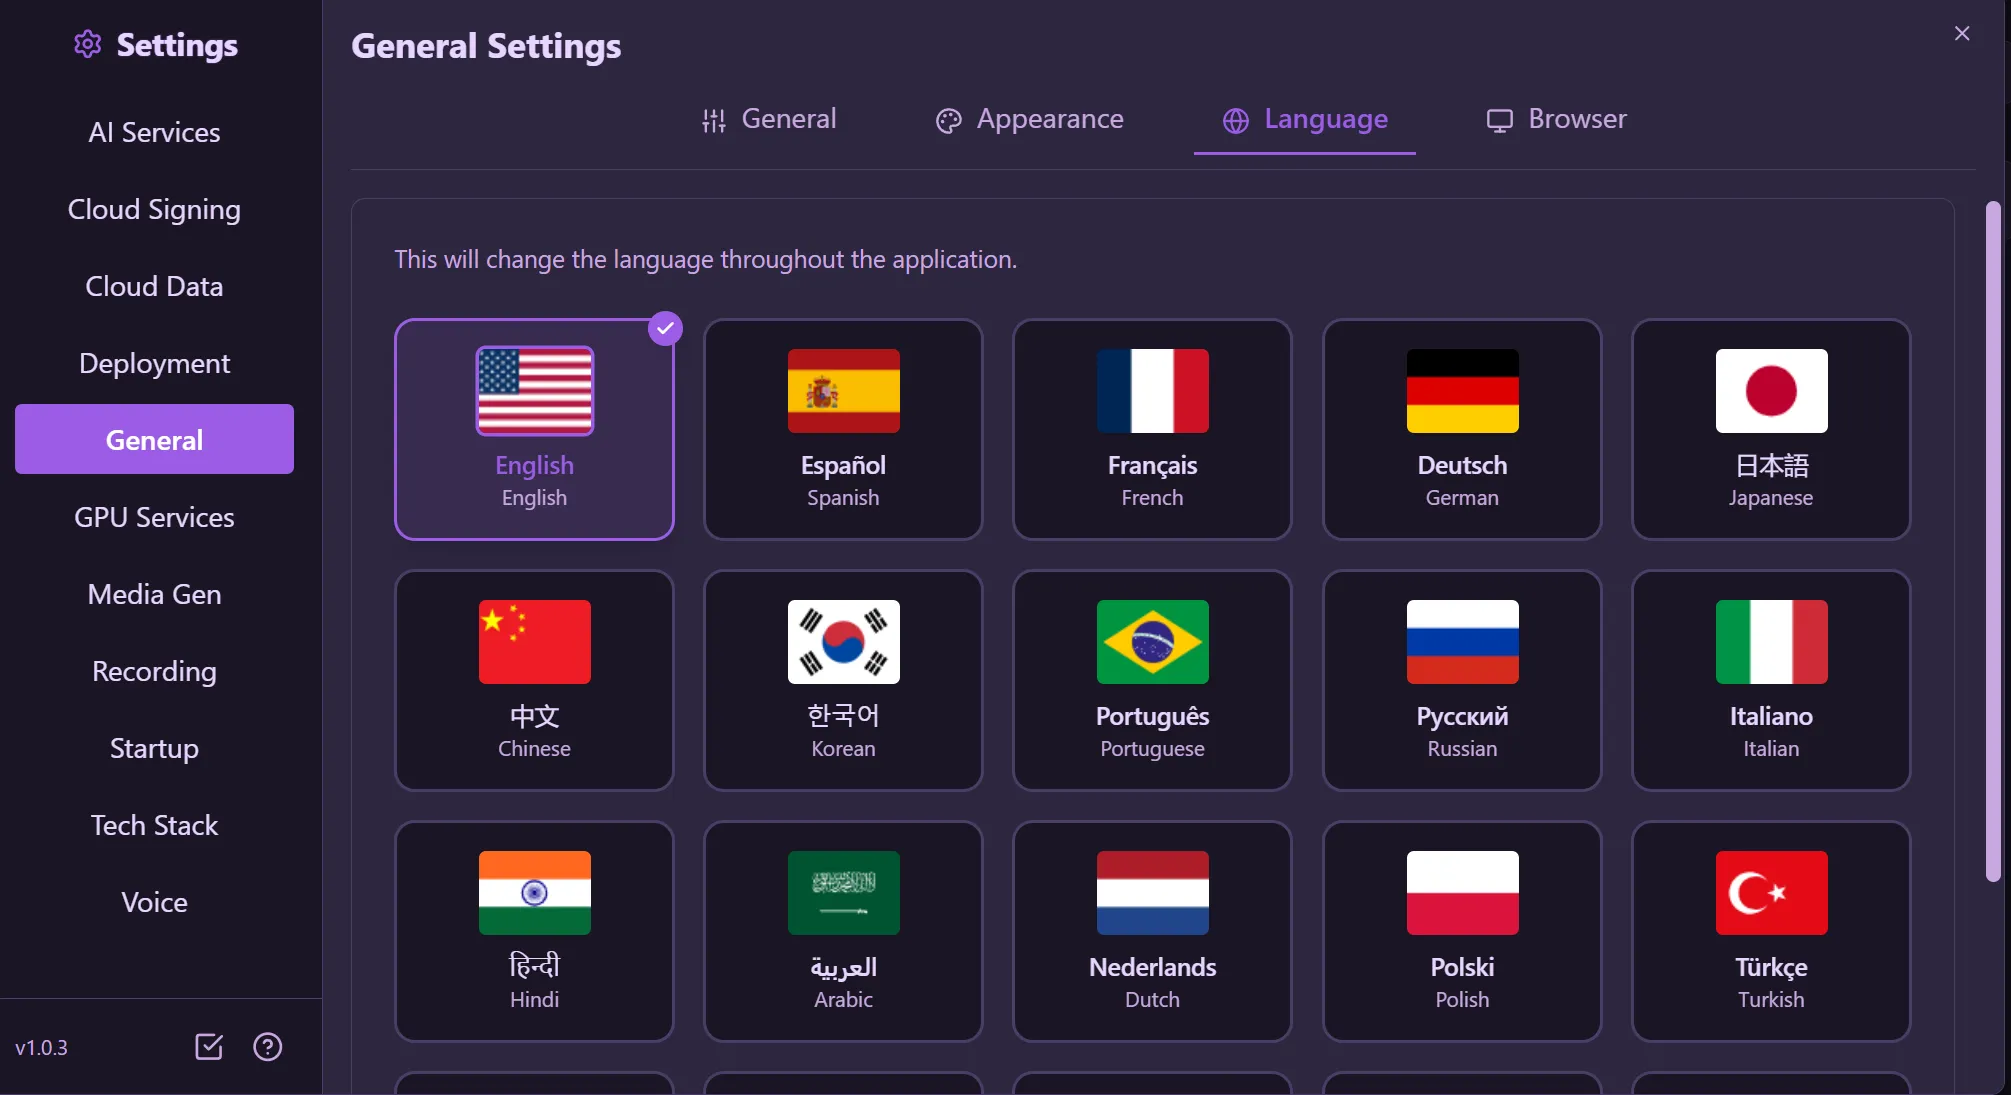Screen dimensions: 2011x1095
Task: Pick the Português language label
Action: pos(1153,717)
